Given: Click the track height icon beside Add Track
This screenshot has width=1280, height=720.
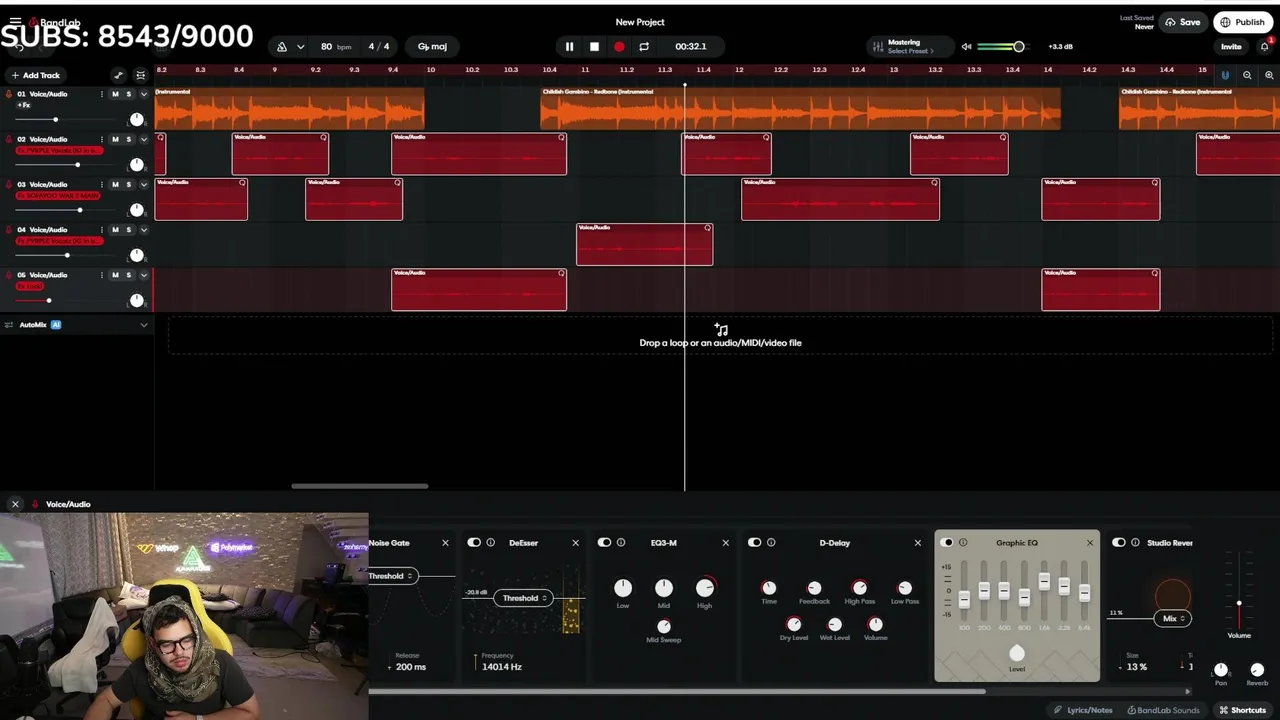Looking at the screenshot, I should [x=140, y=75].
